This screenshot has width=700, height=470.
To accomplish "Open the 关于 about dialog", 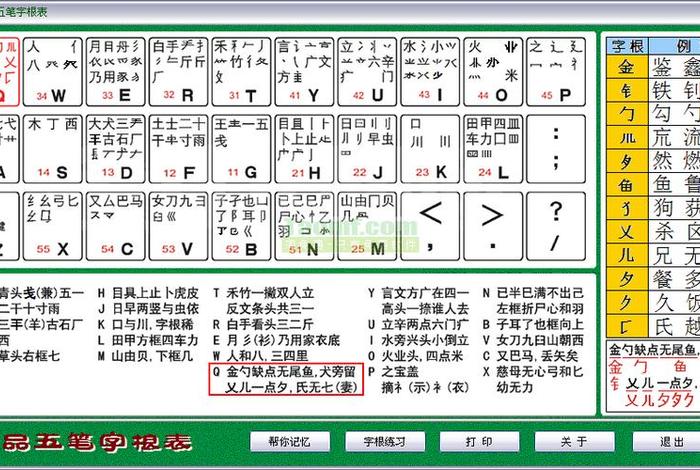I will pos(575,442).
